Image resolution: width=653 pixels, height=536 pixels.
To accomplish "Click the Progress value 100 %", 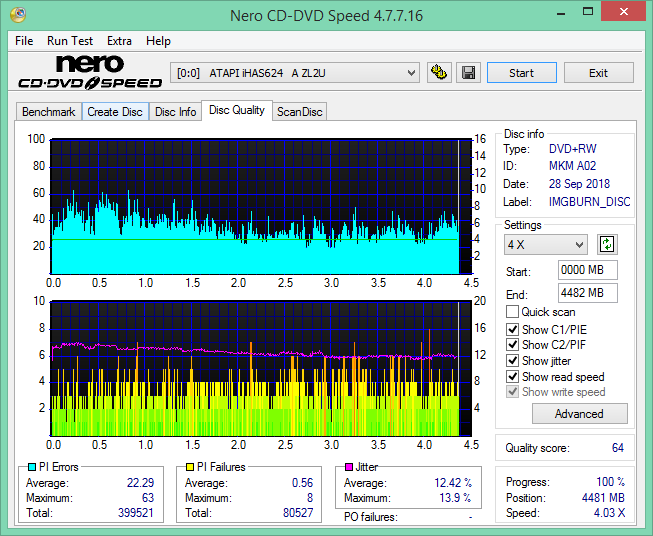I will coord(611,481).
